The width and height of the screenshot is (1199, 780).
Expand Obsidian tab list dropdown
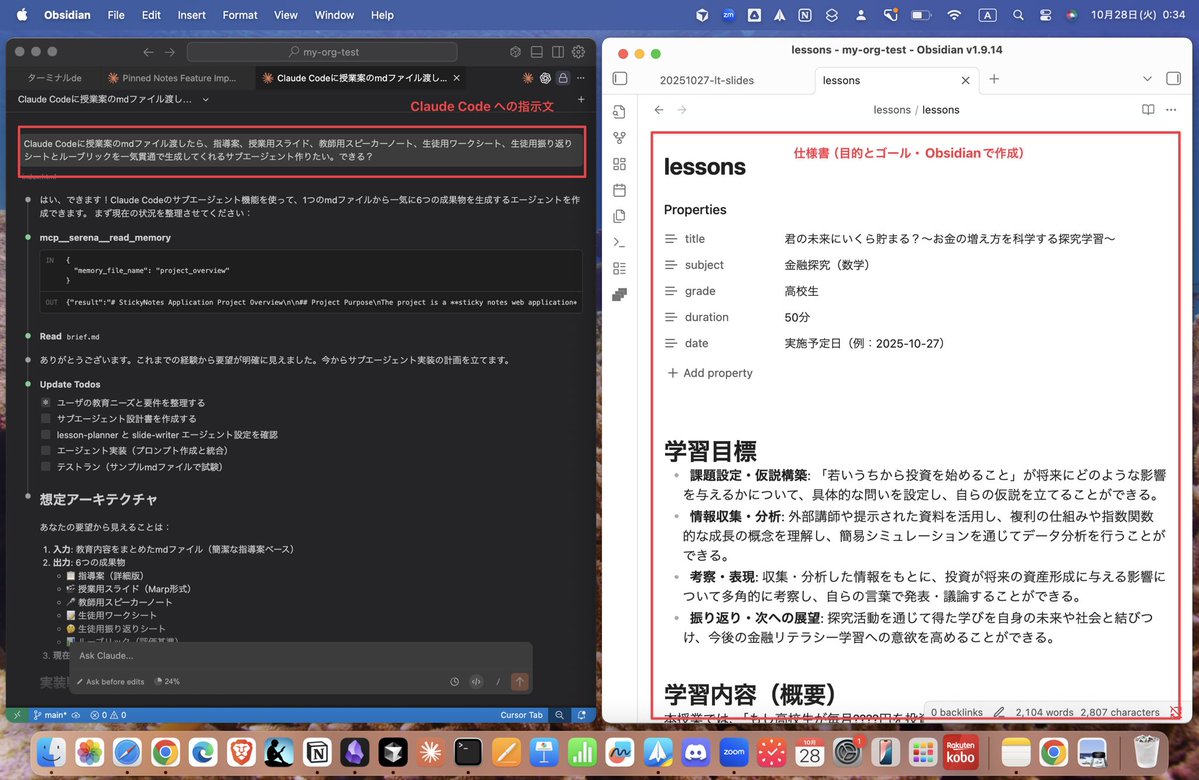coord(1147,79)
